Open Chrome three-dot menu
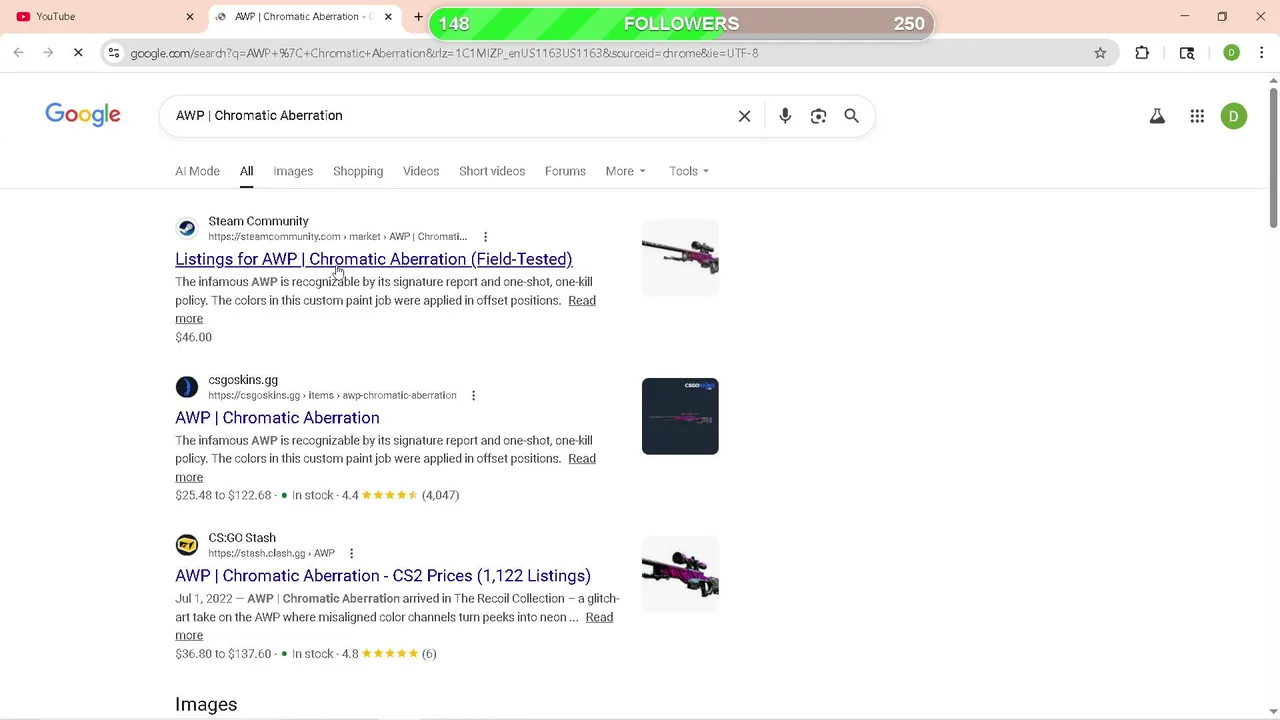This screenshot has width=1280, height=720. pyautogui.click(x=1262, y=53)
